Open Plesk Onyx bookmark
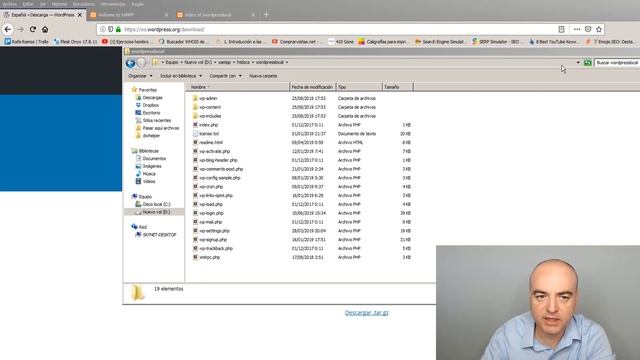 (x=76, y=42)
